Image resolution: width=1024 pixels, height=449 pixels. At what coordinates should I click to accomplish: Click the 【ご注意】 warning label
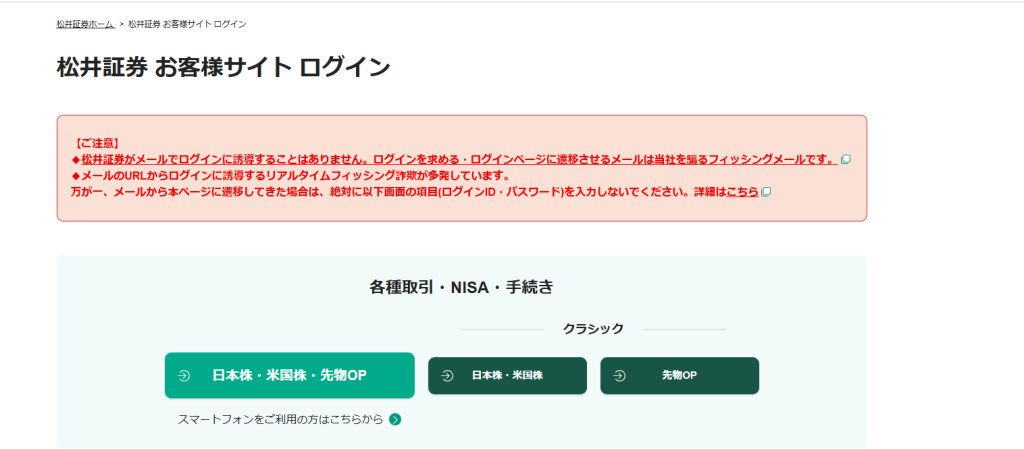pyautogui.click(x=97, y=144)
